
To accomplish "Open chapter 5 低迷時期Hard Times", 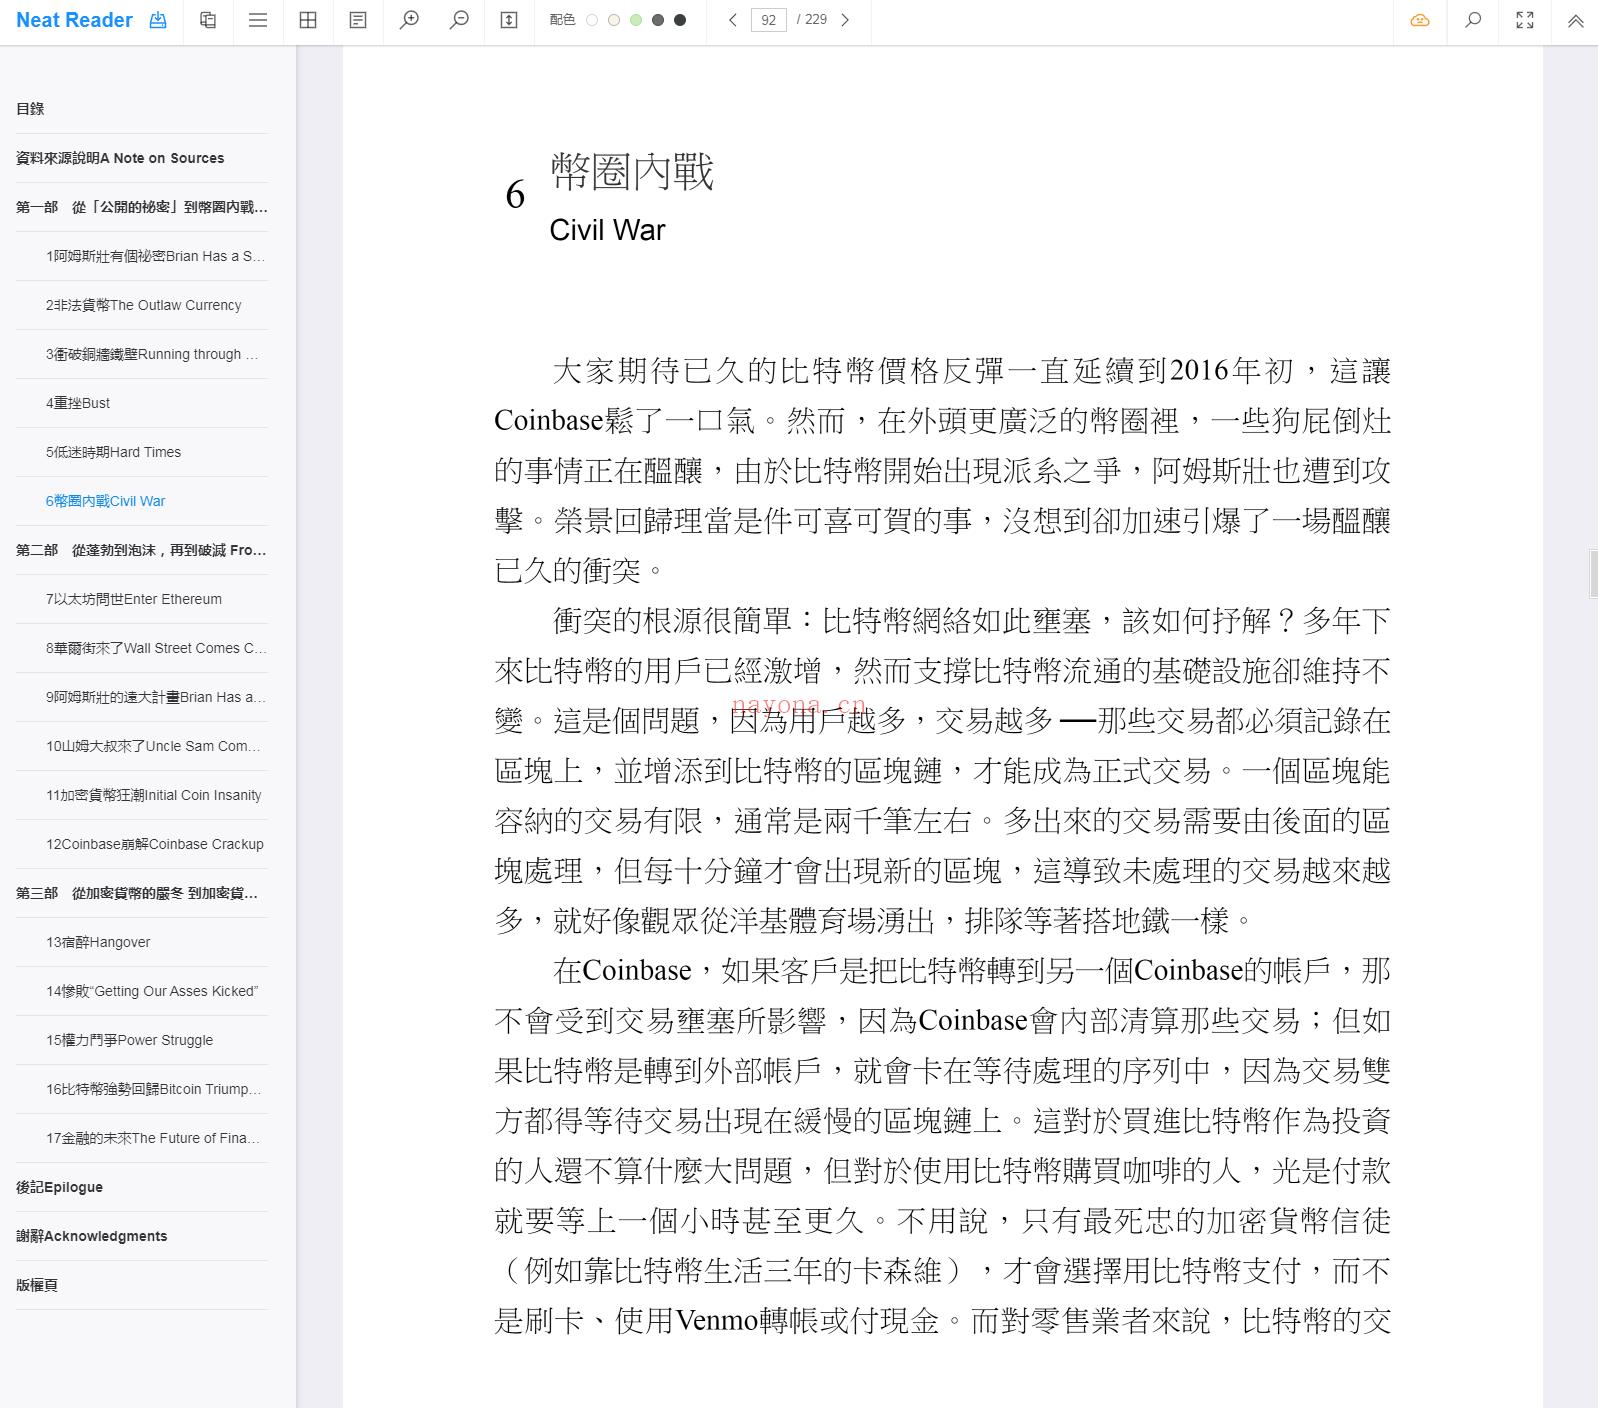I will (x=142, y=452).
